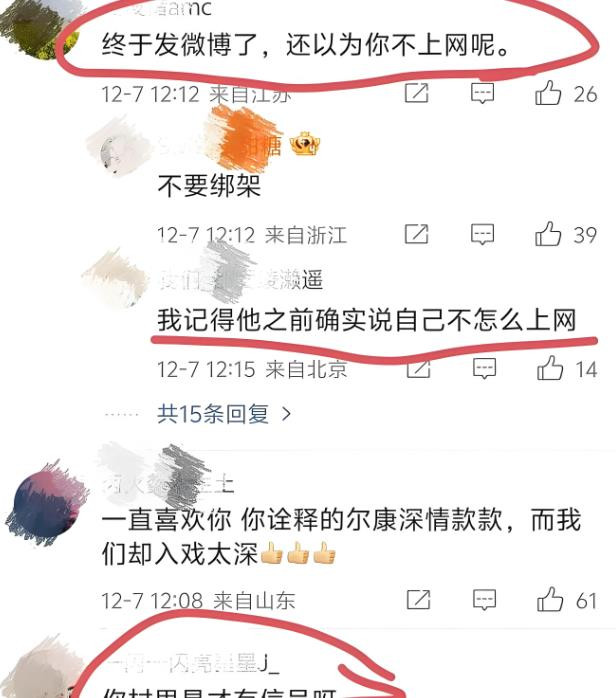This screenshot has height=698, width=616.
Task: Open the comment text '不要绑架'
Action: tap(209, 186)
